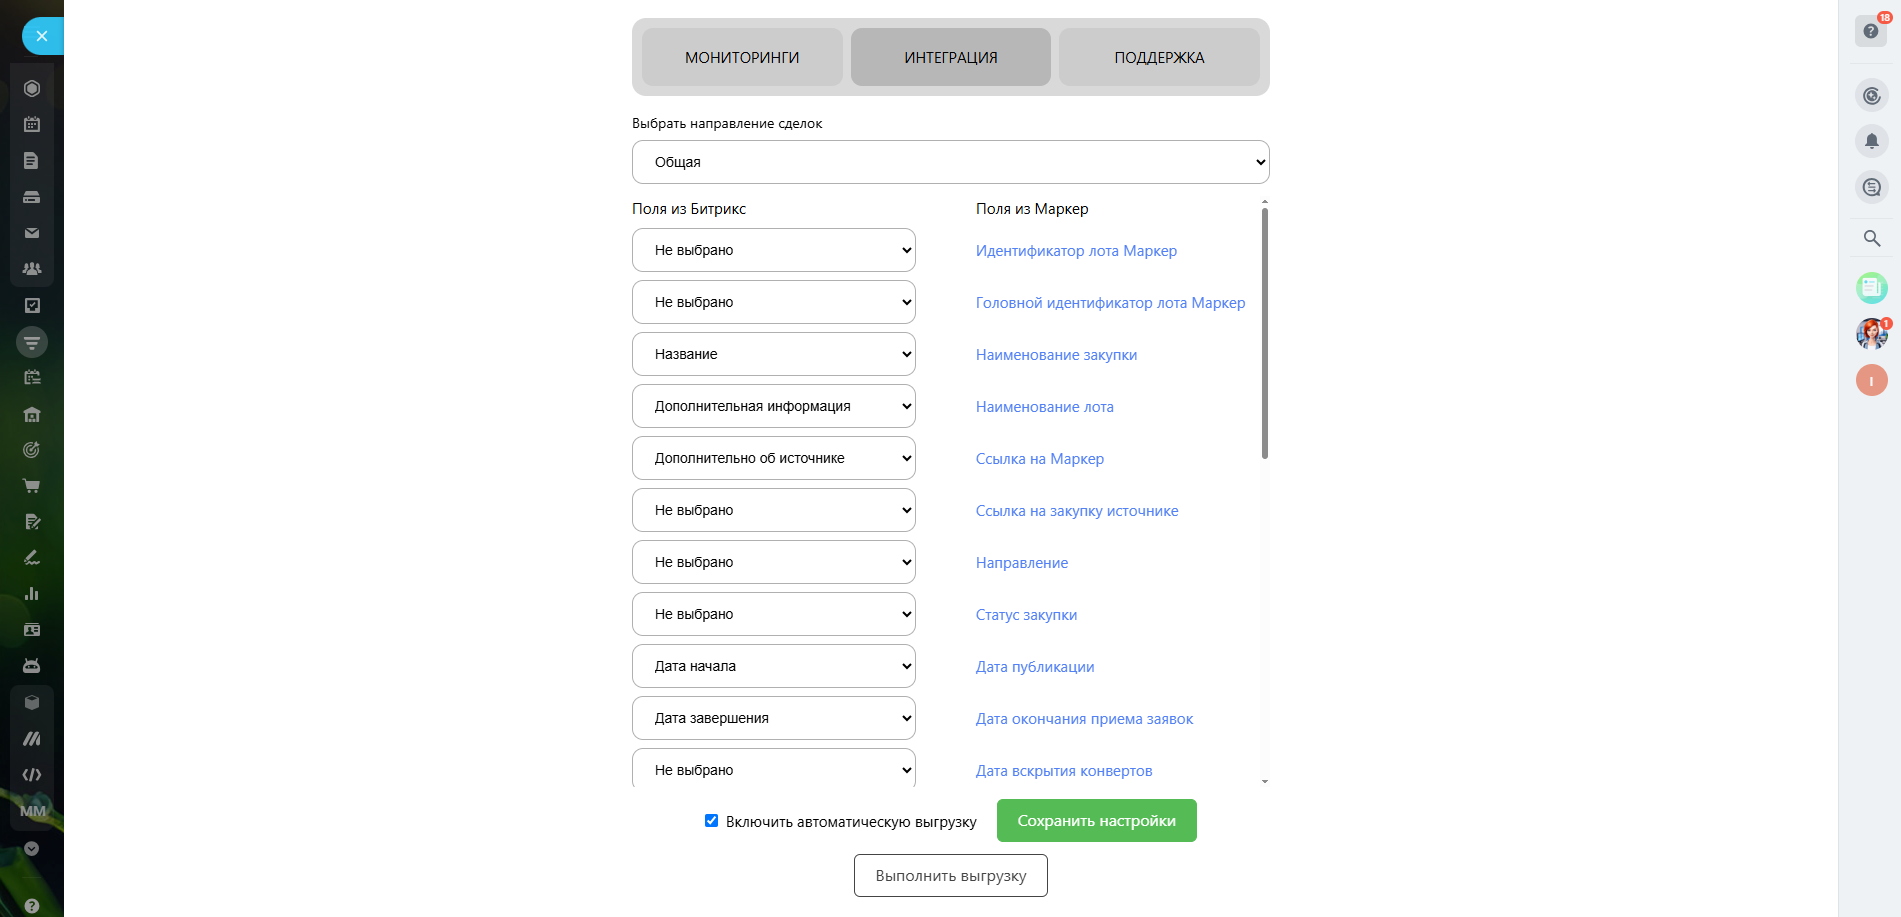This screenshot has width=1901, height=917.
Task: Open the calendar icon in left sidebar
Action: (x=32, y=125)
